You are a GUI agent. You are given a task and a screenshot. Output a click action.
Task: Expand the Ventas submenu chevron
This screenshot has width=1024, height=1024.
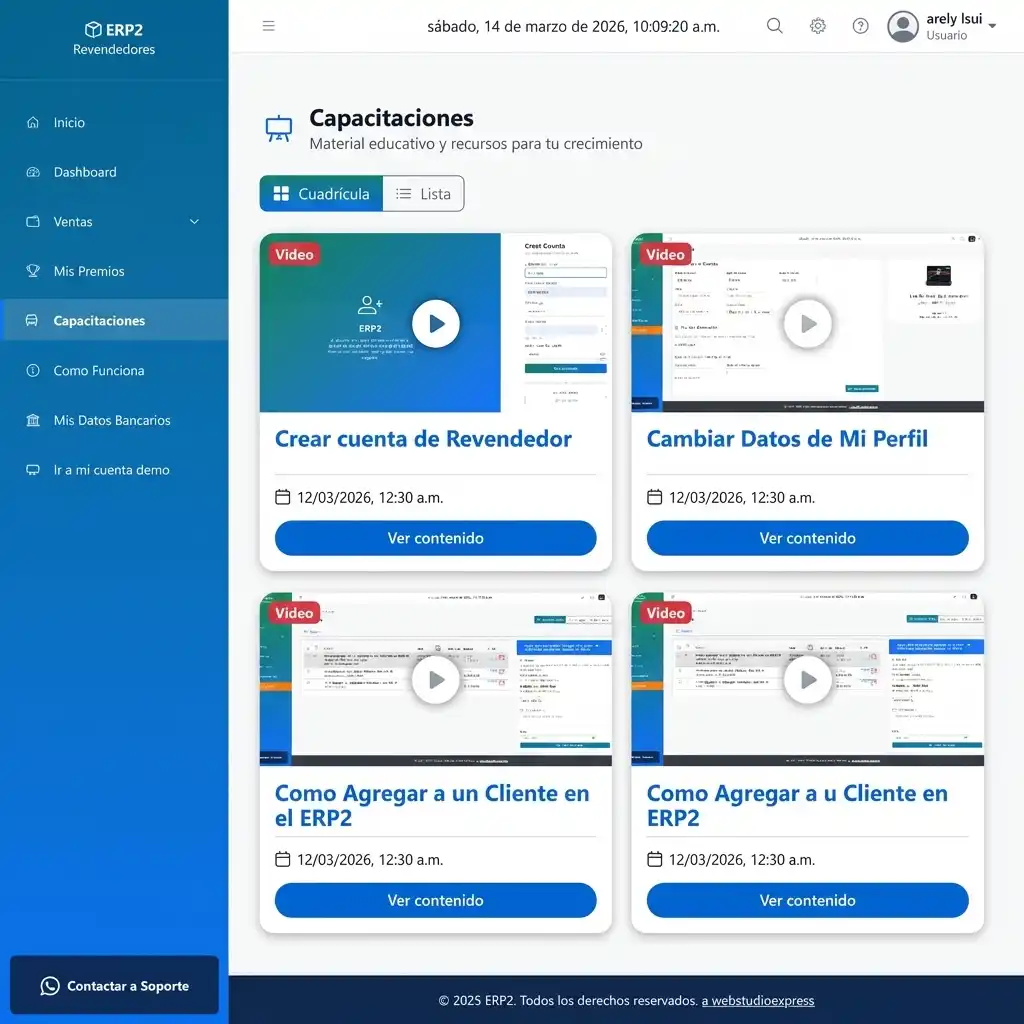(194, 222)
